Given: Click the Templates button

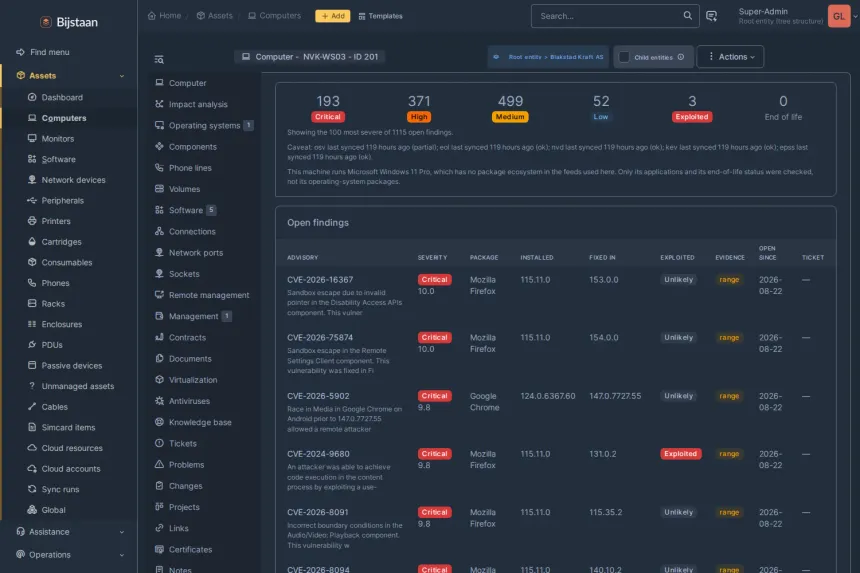Looking at the screenshot, I should point(380,16).
